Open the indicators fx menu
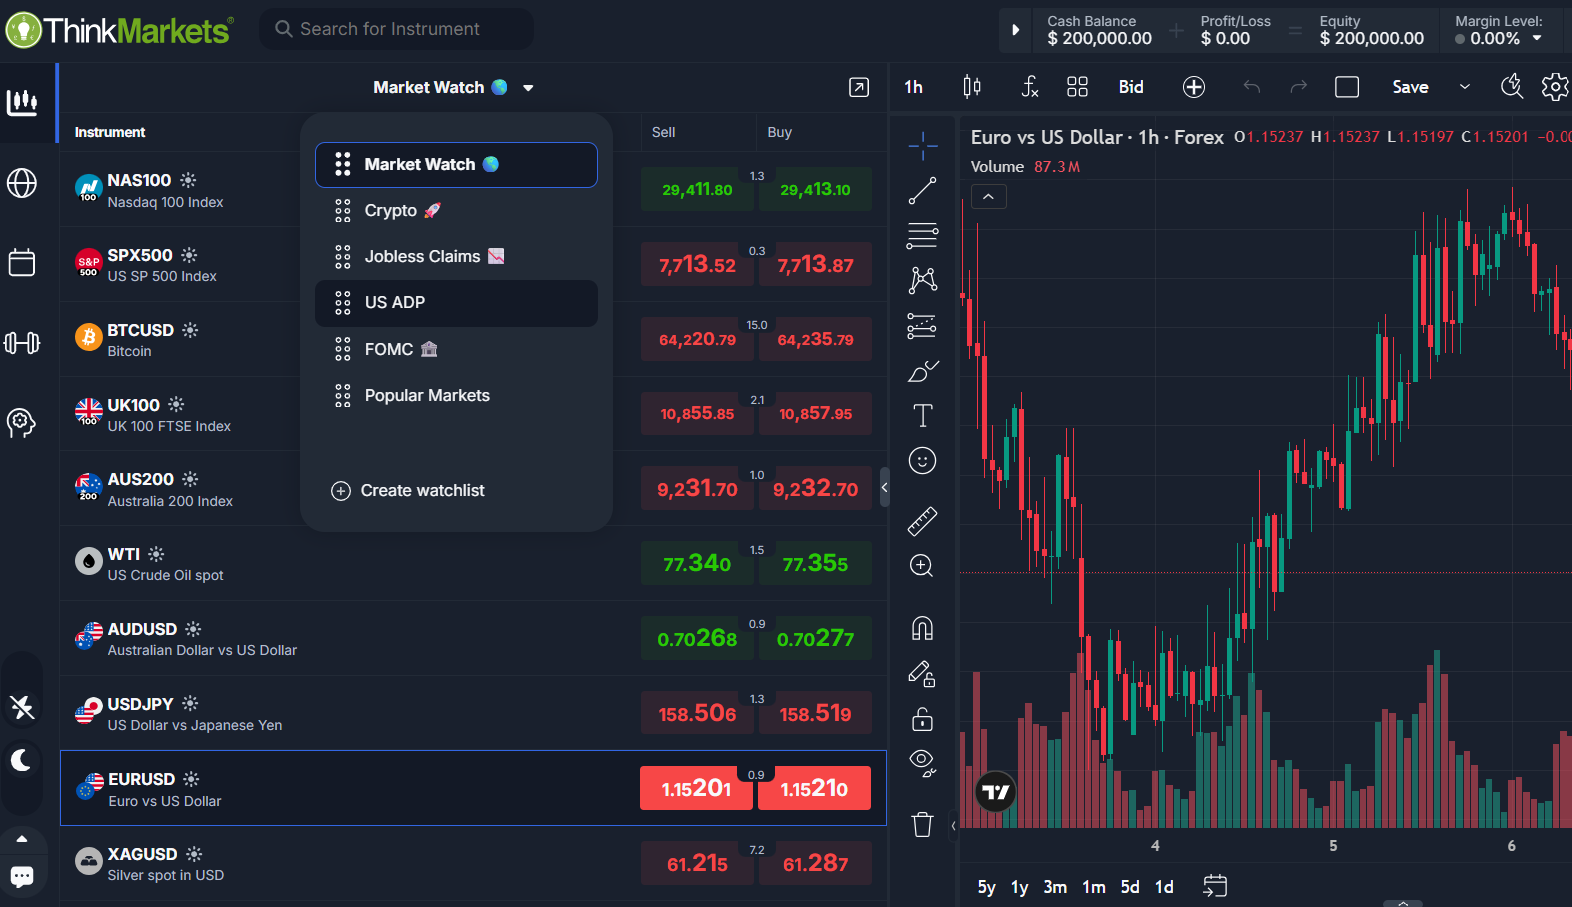The height and width of the screenshot is (907, 1572). pyautogui.click(x=1030, y=87)
